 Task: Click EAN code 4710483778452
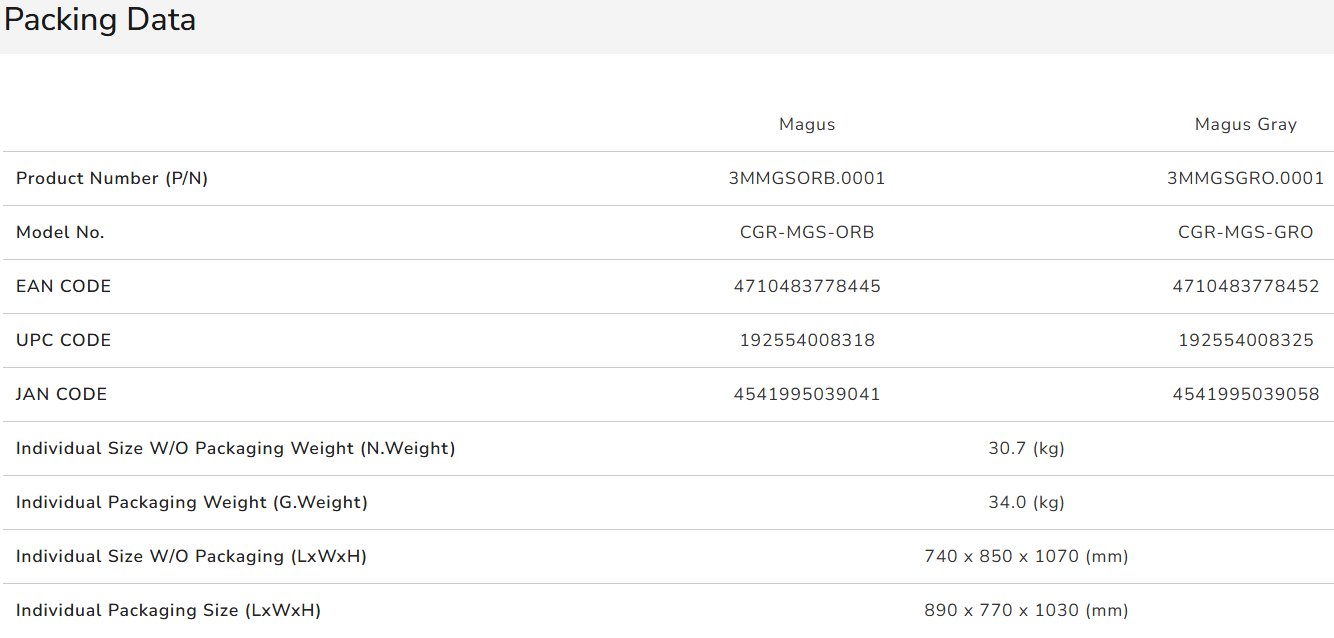pos(1245,287)
